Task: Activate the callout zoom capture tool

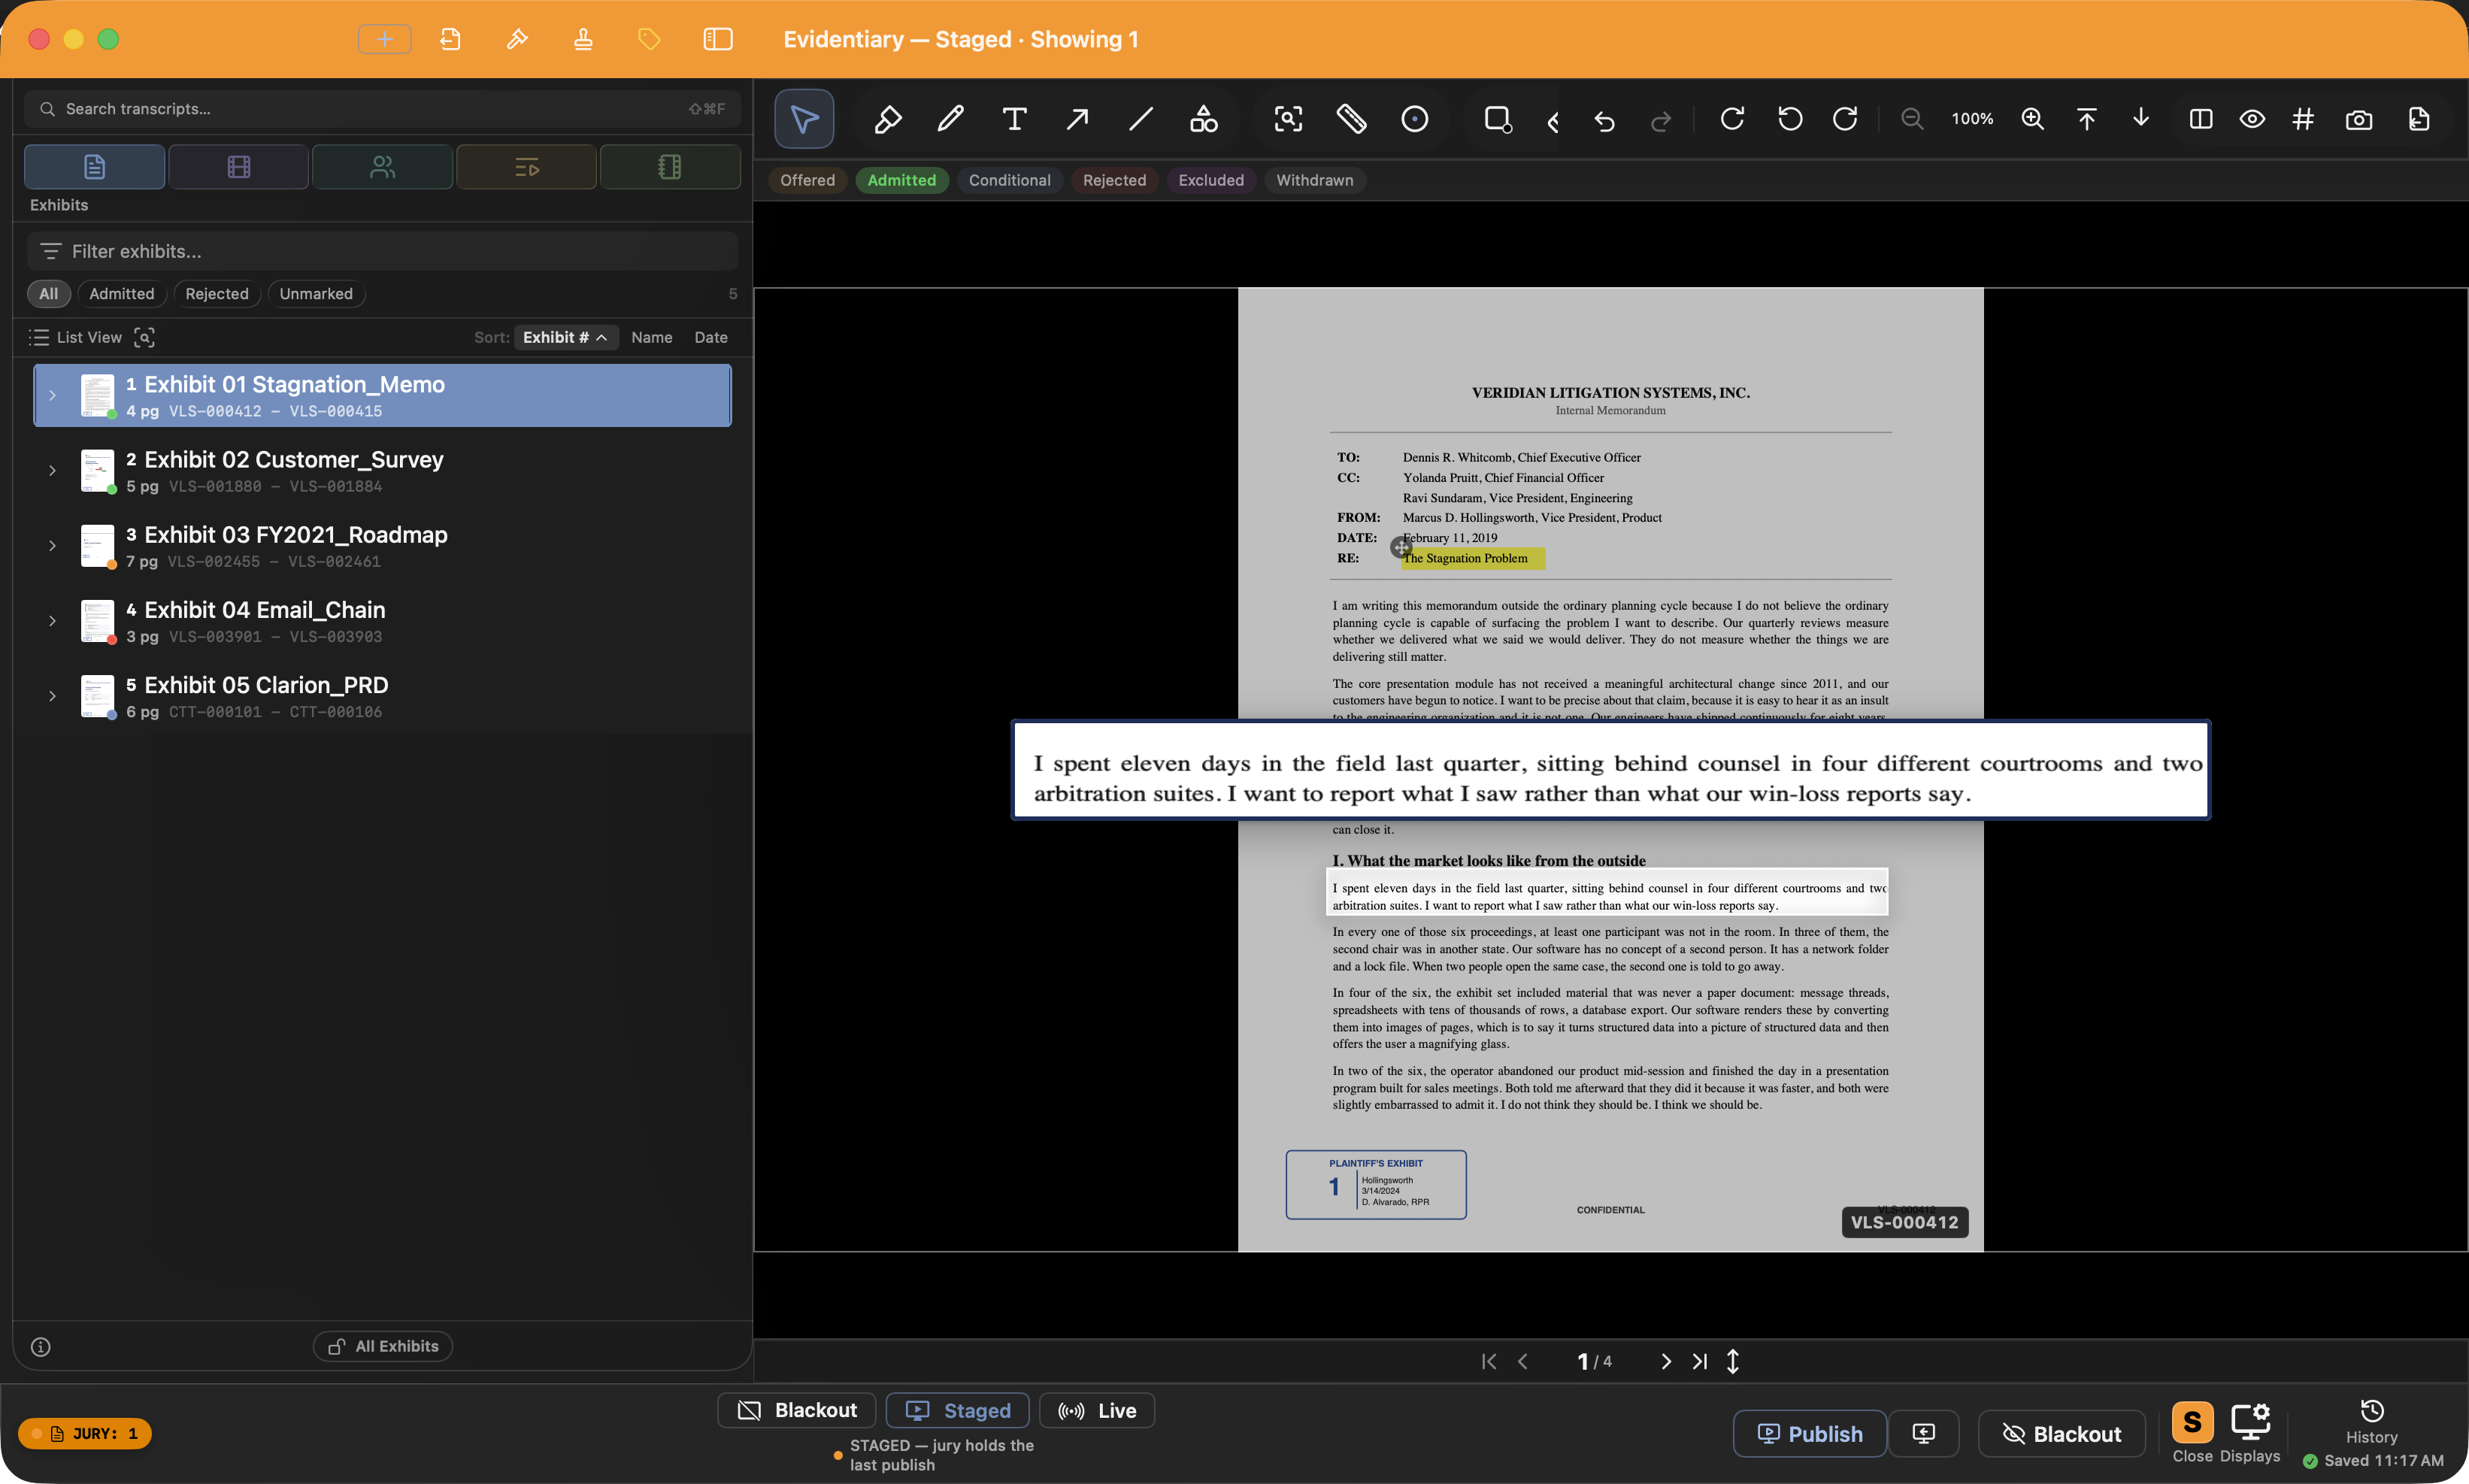Action: pyautogui.click(x=1288, y=119)
